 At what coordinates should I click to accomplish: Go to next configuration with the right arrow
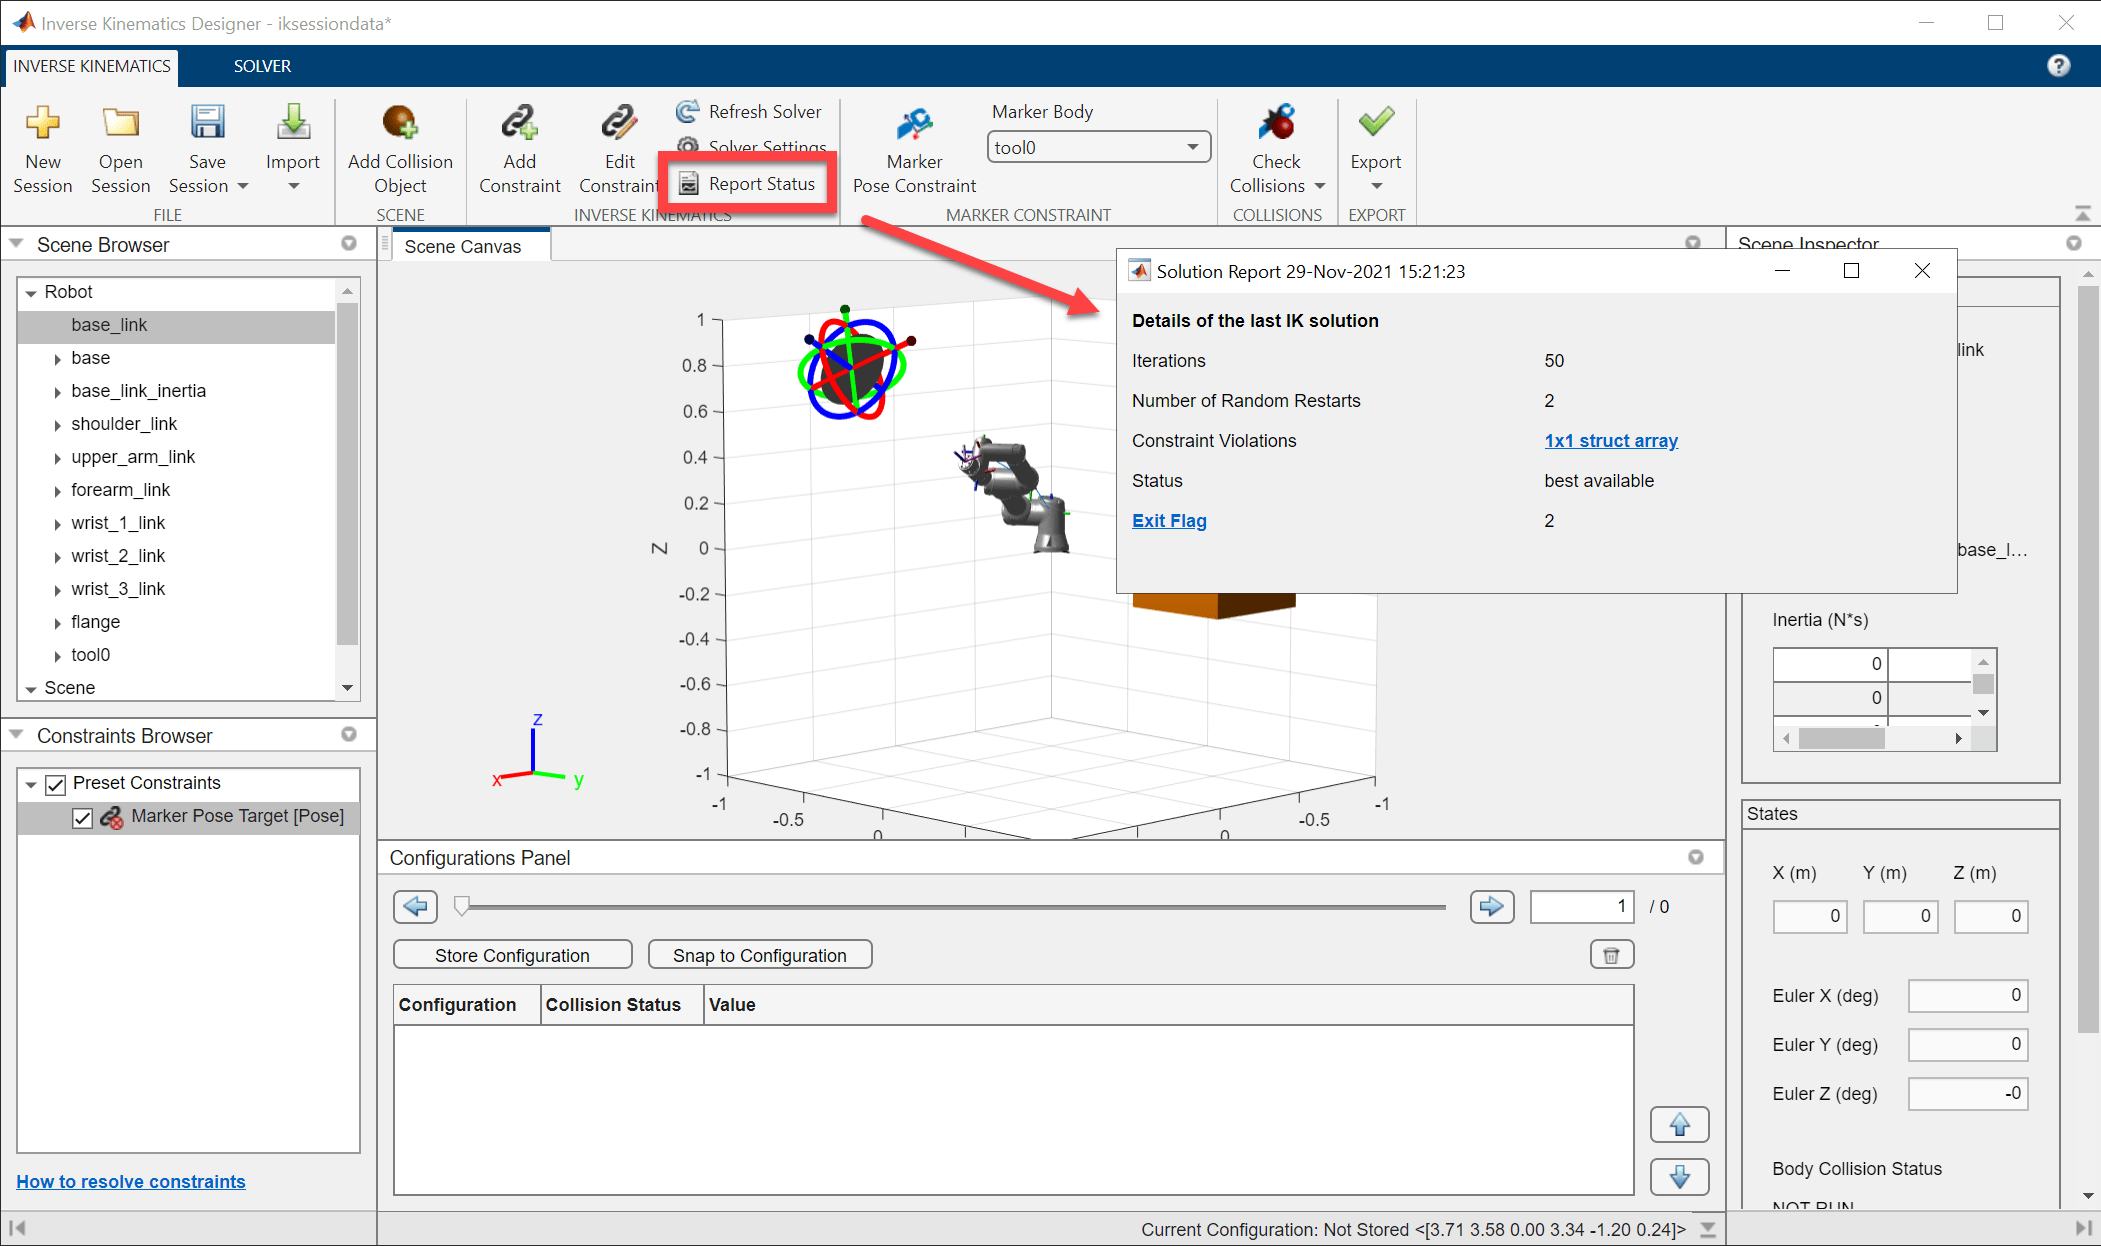[x=1491, y=907]
